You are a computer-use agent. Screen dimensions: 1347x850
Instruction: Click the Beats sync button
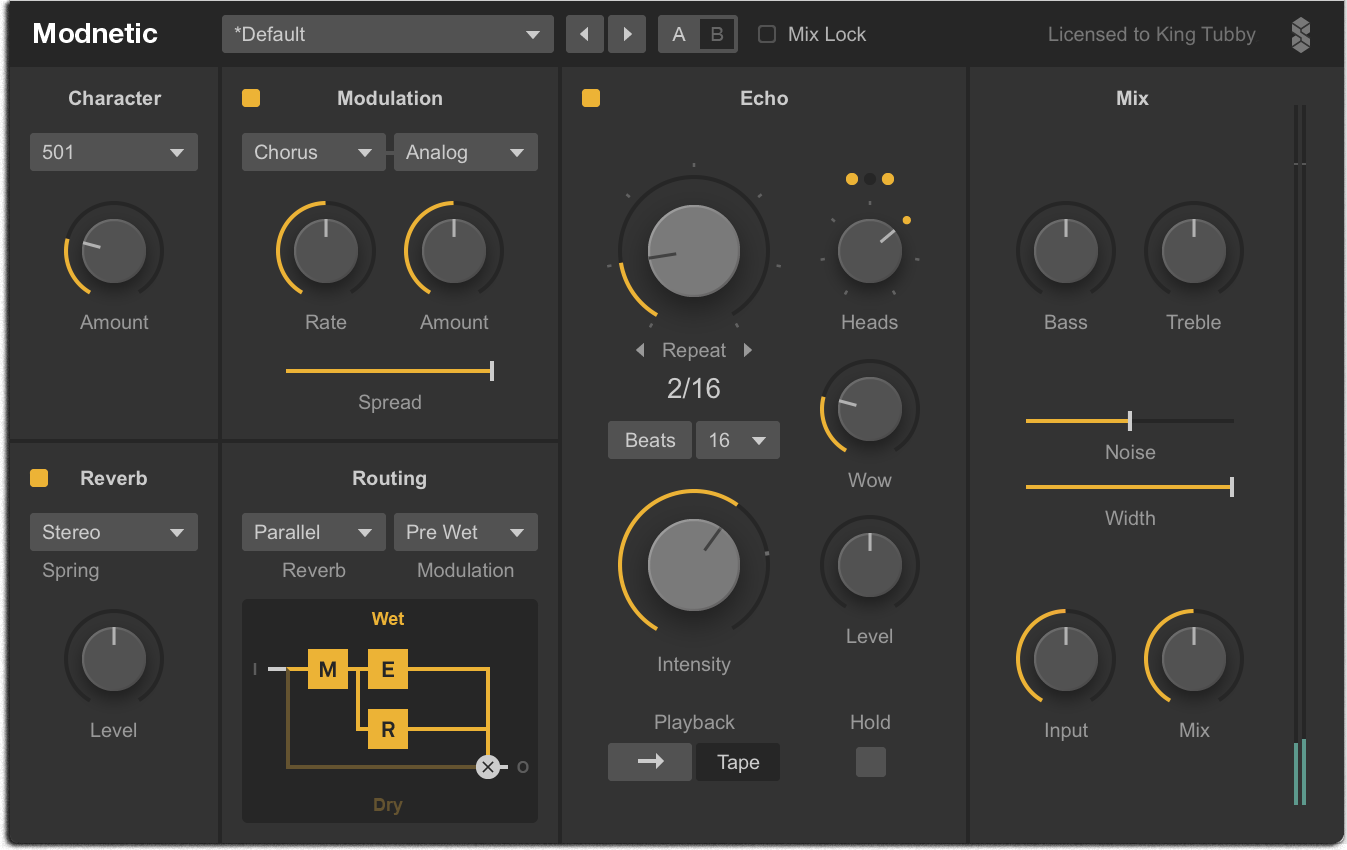(649, 440)
